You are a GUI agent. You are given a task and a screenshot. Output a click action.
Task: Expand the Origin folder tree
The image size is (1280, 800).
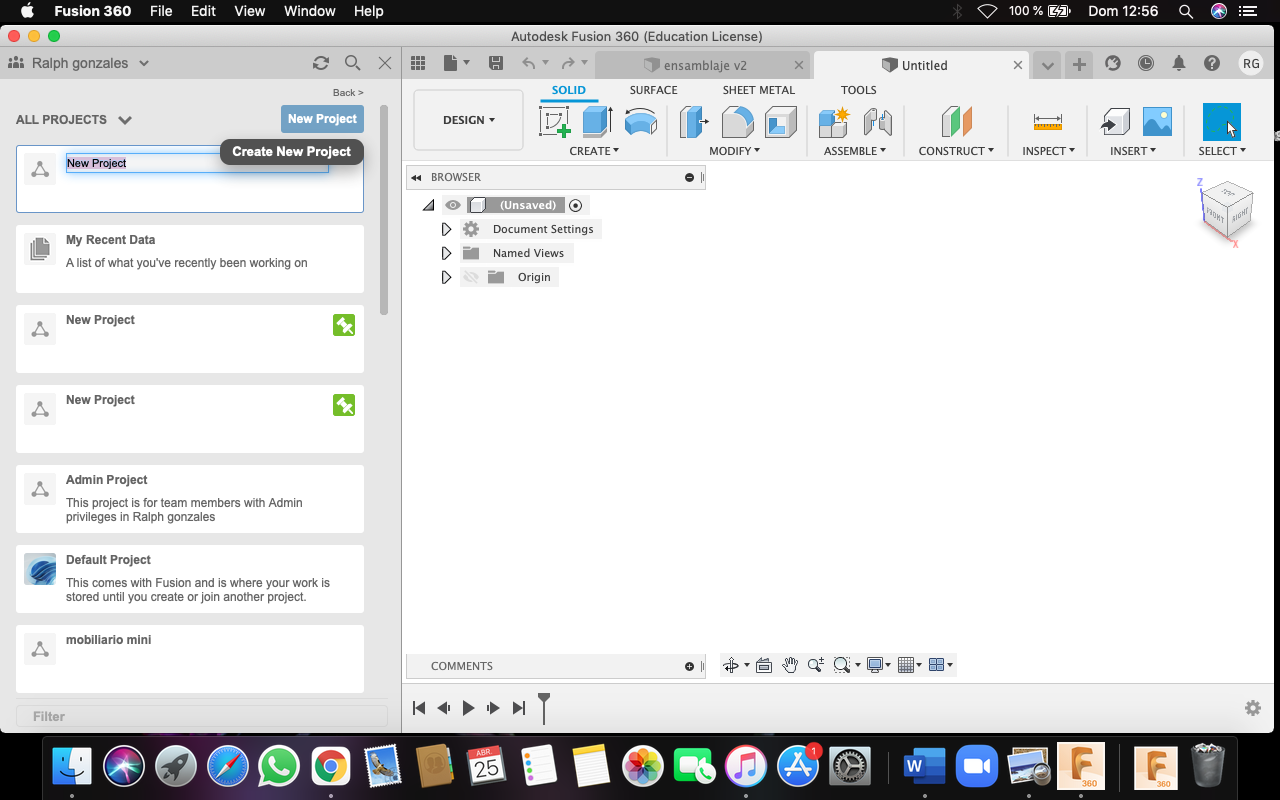(447, 277)
